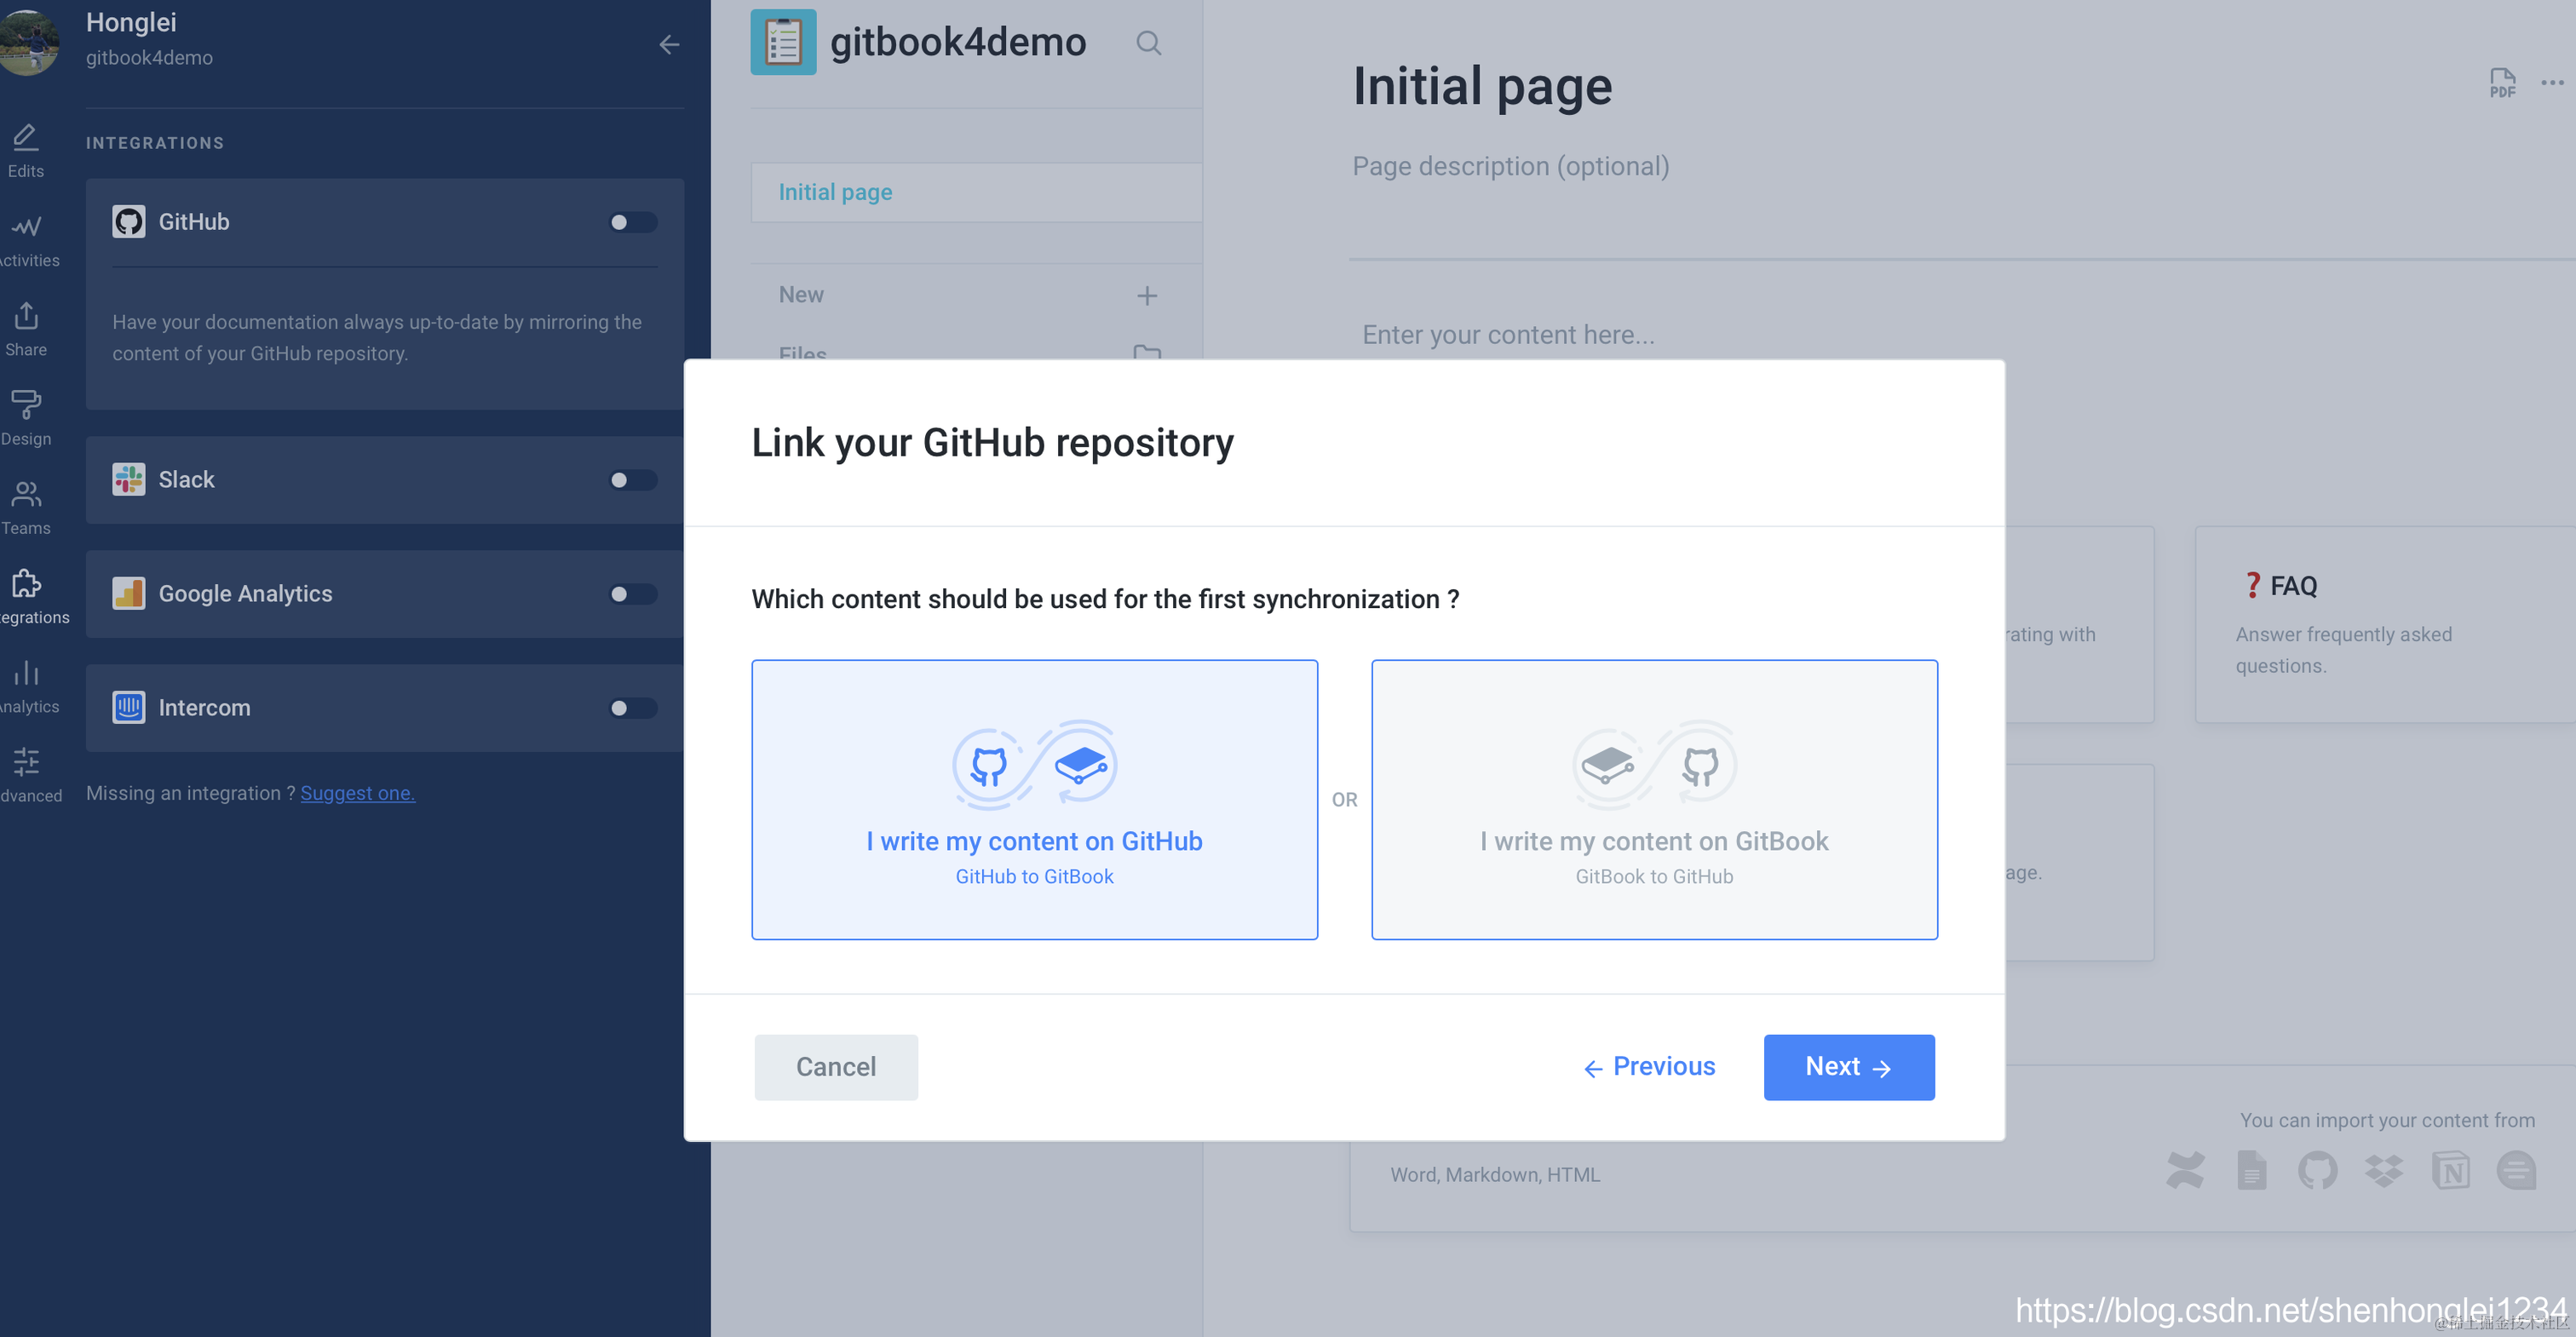
Task: Open the Edits sidebar icon
Action: point(26,149)
